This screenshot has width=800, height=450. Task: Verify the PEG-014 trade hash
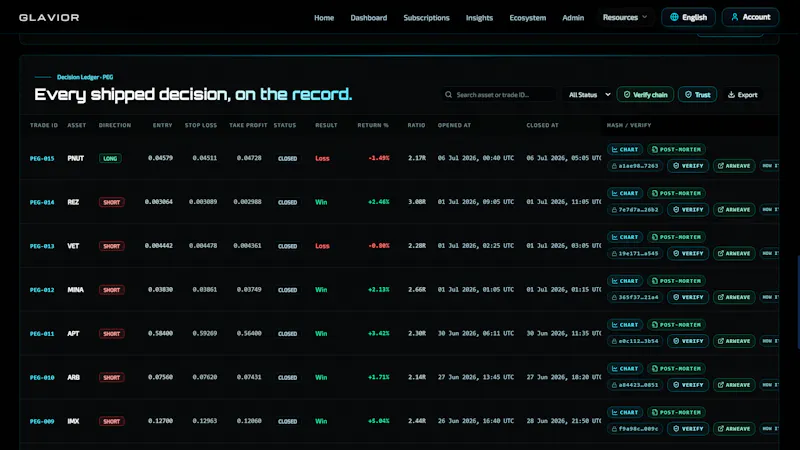pos(688,210)
